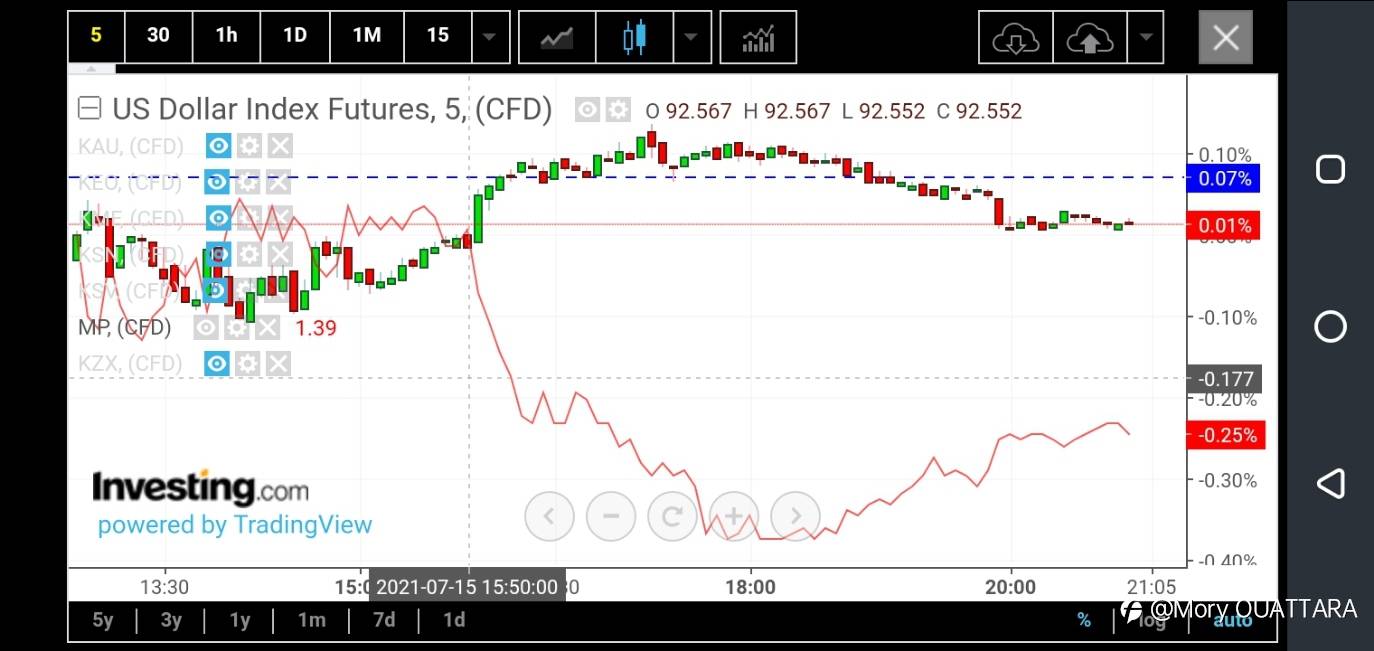Viewport: 1374px width, 651px height.
Task: Select the 7d range button
Action: [x=383, y=620]
